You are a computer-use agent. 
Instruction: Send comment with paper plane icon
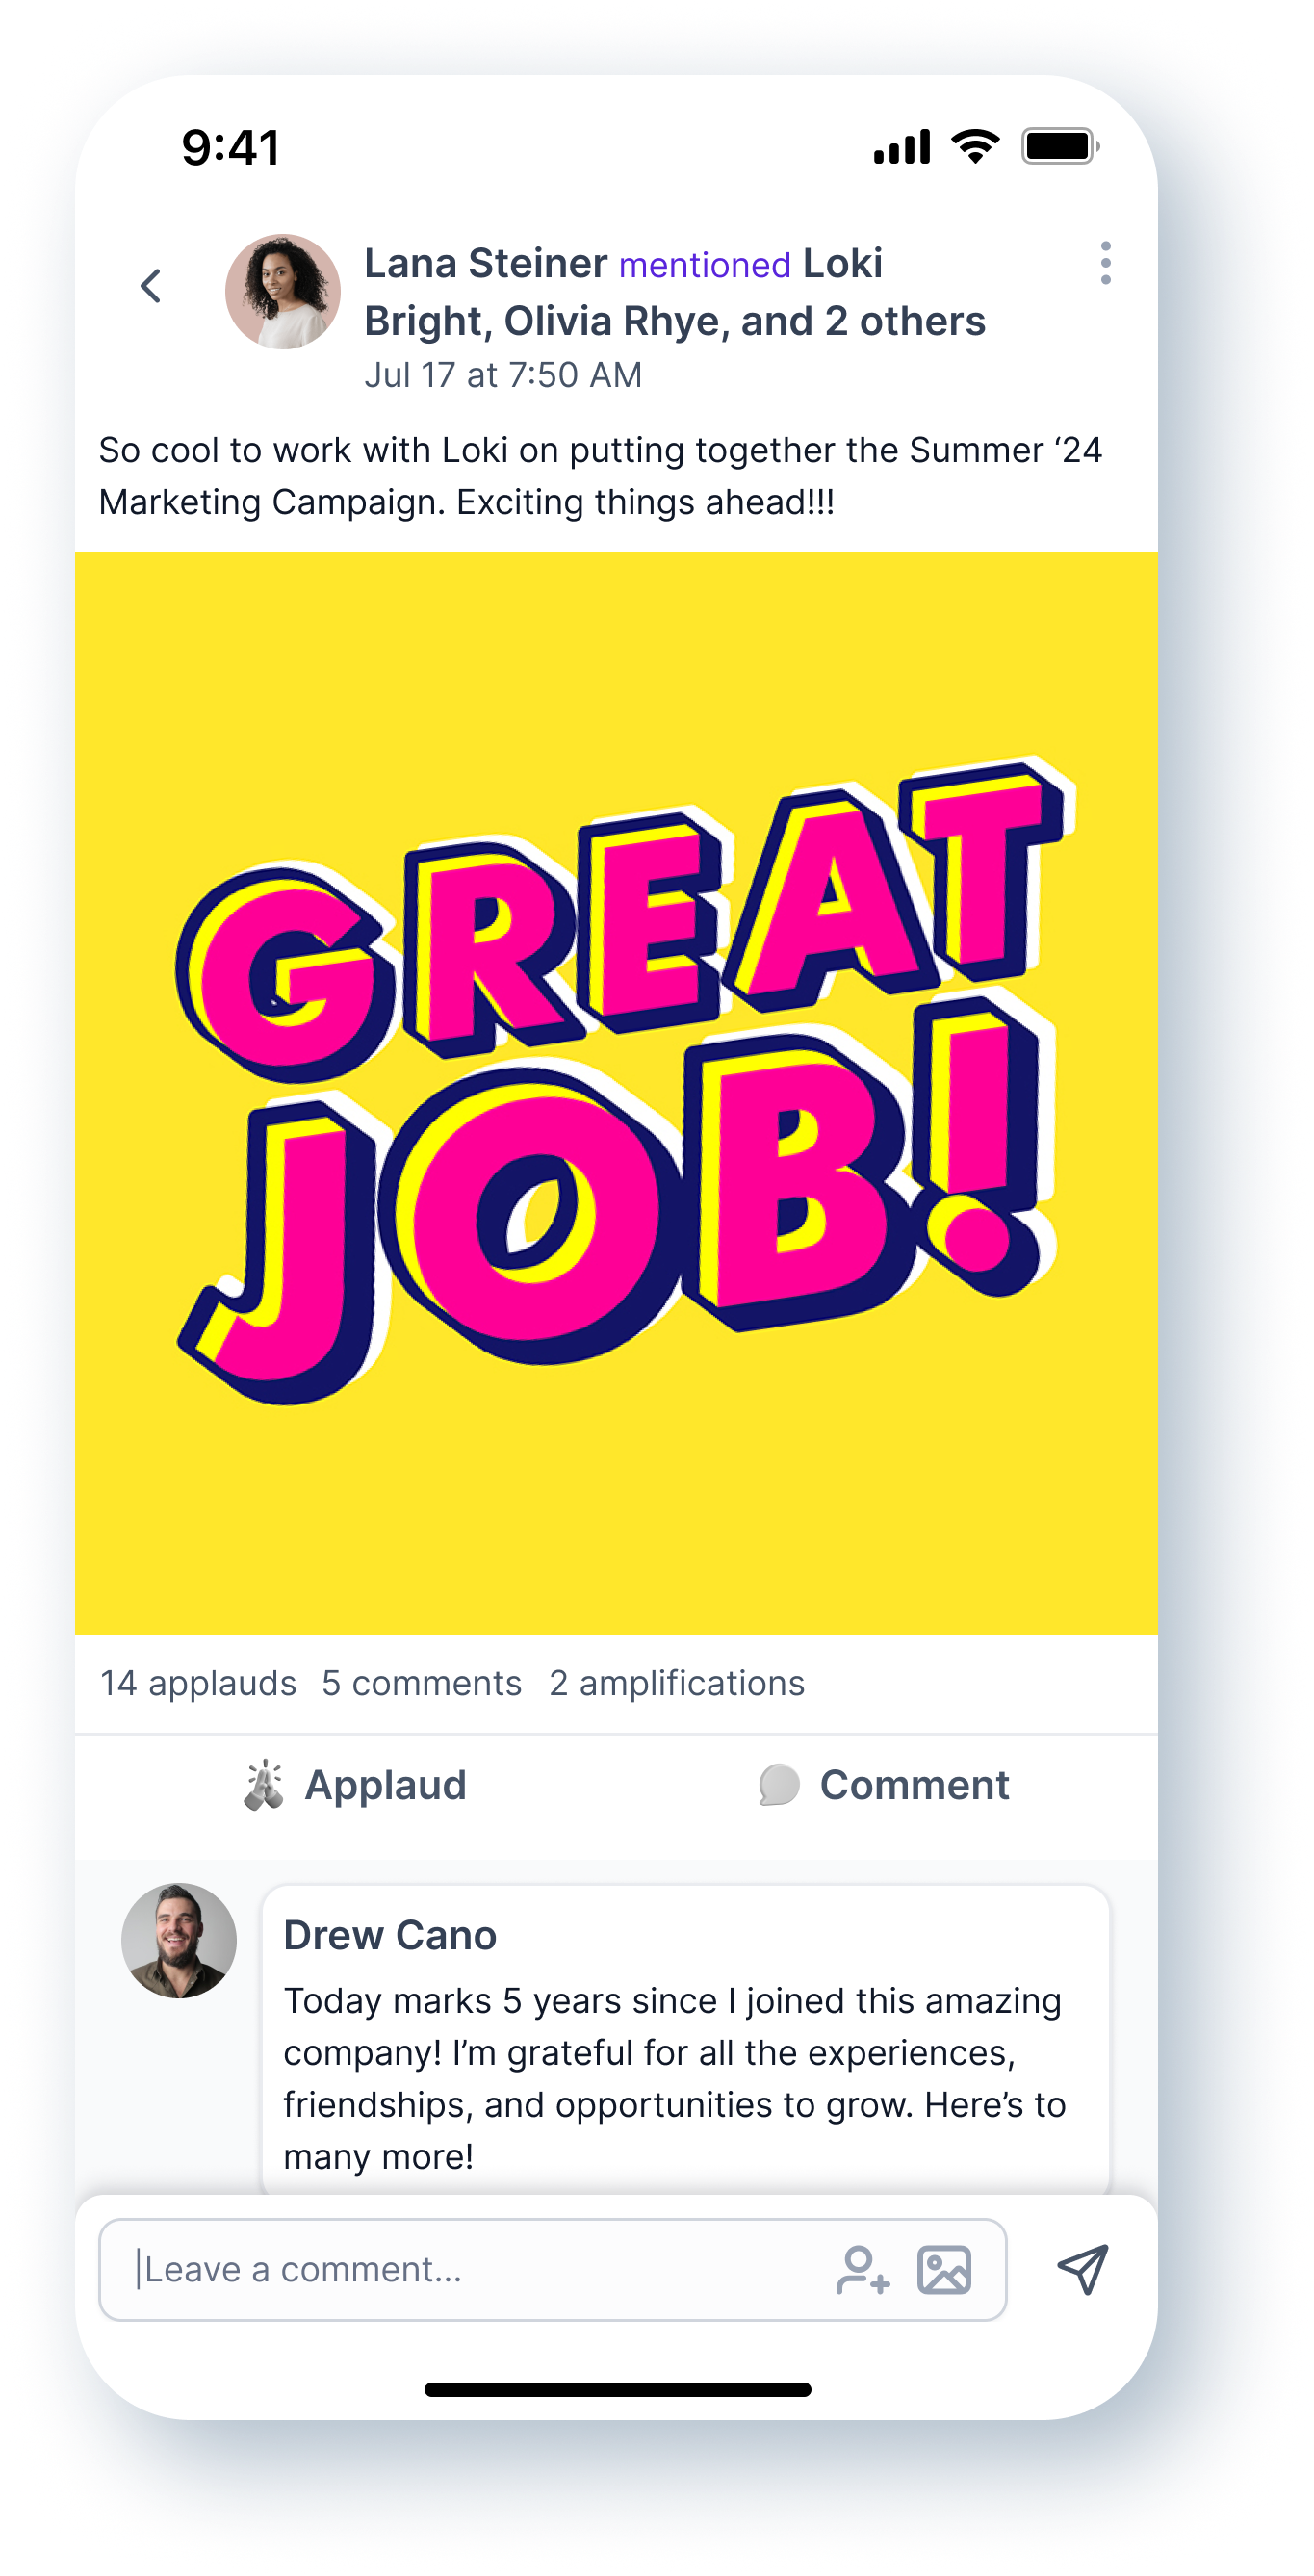[1083, 2270]
